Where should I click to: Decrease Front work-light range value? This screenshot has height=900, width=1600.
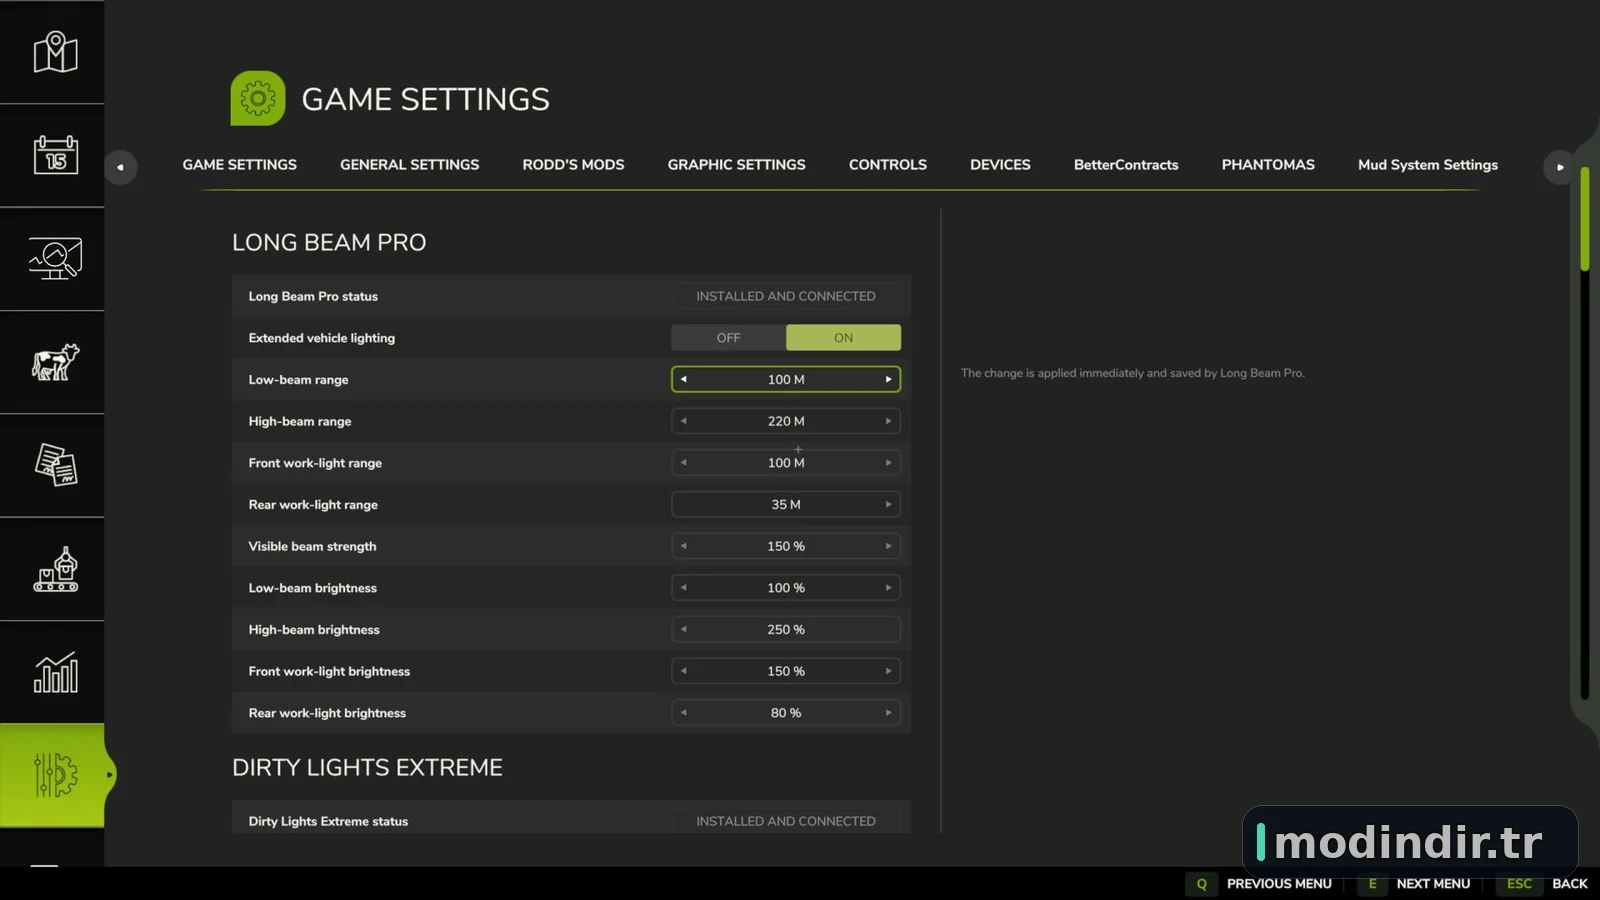pos(684,463)
